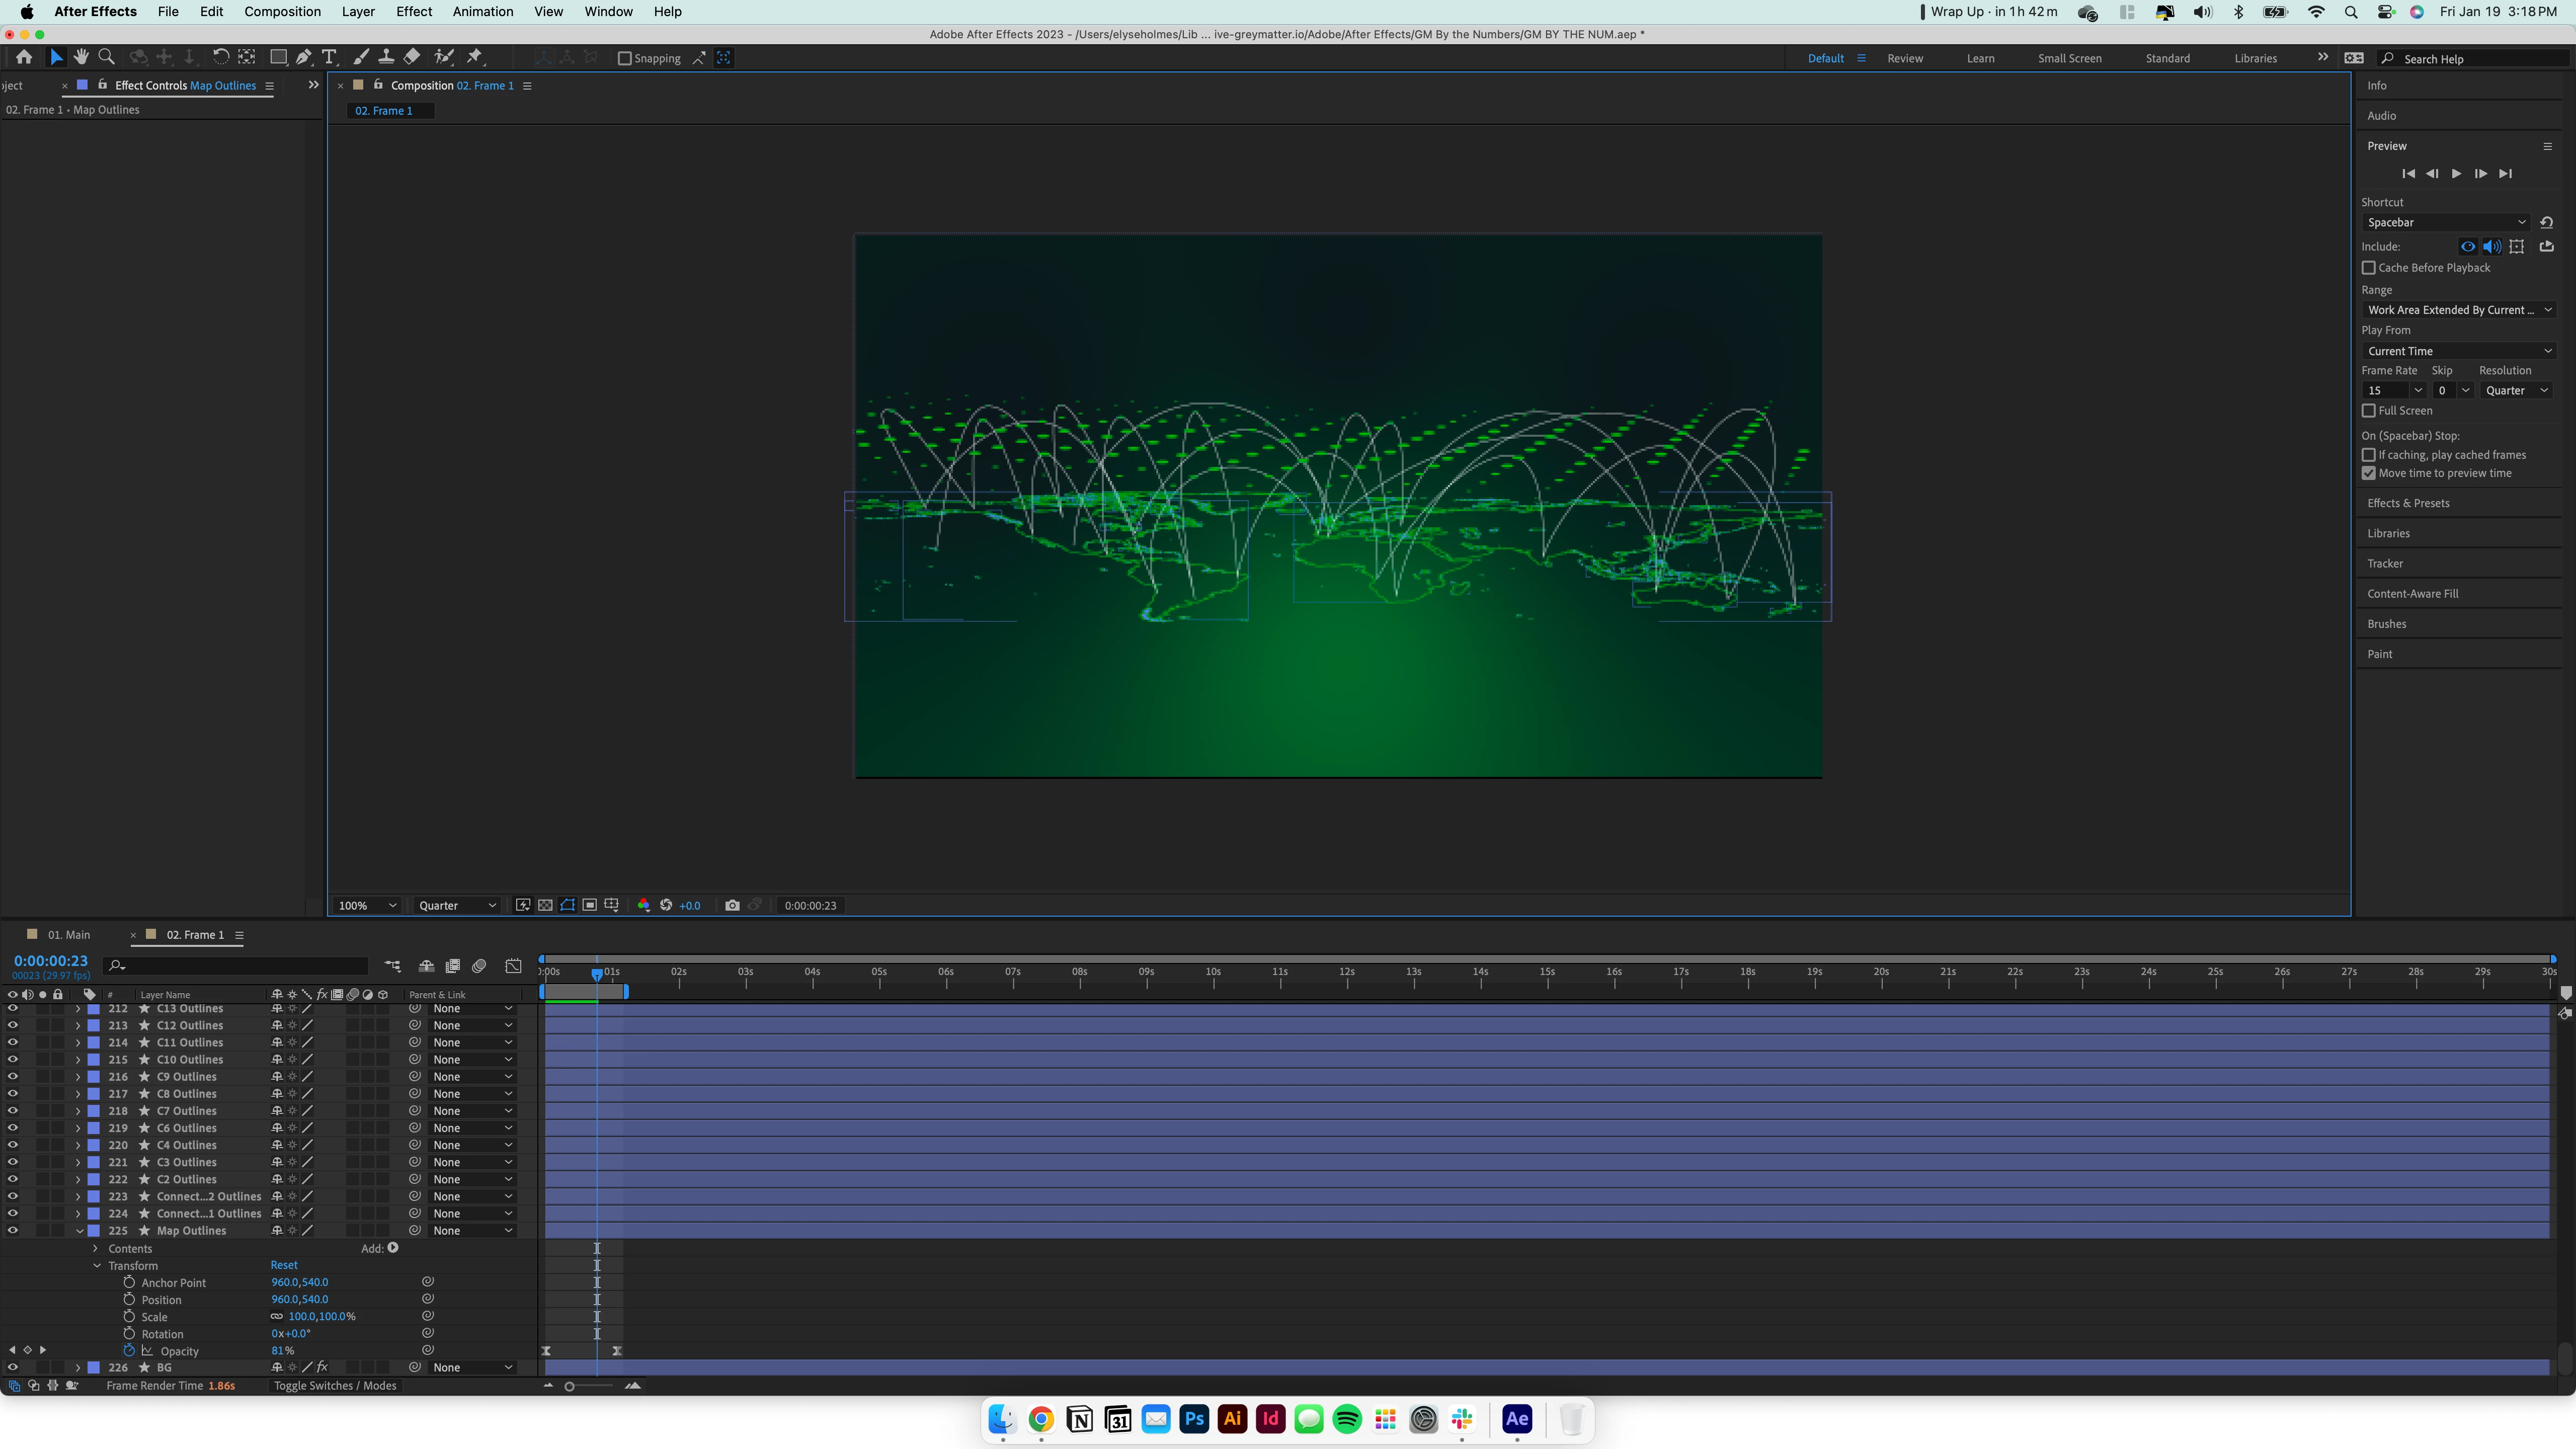Pick the Clone Stamp tool
The height and width of the screenshot is (1449, 2576).
pyautogui.click(x=386, y=57)
